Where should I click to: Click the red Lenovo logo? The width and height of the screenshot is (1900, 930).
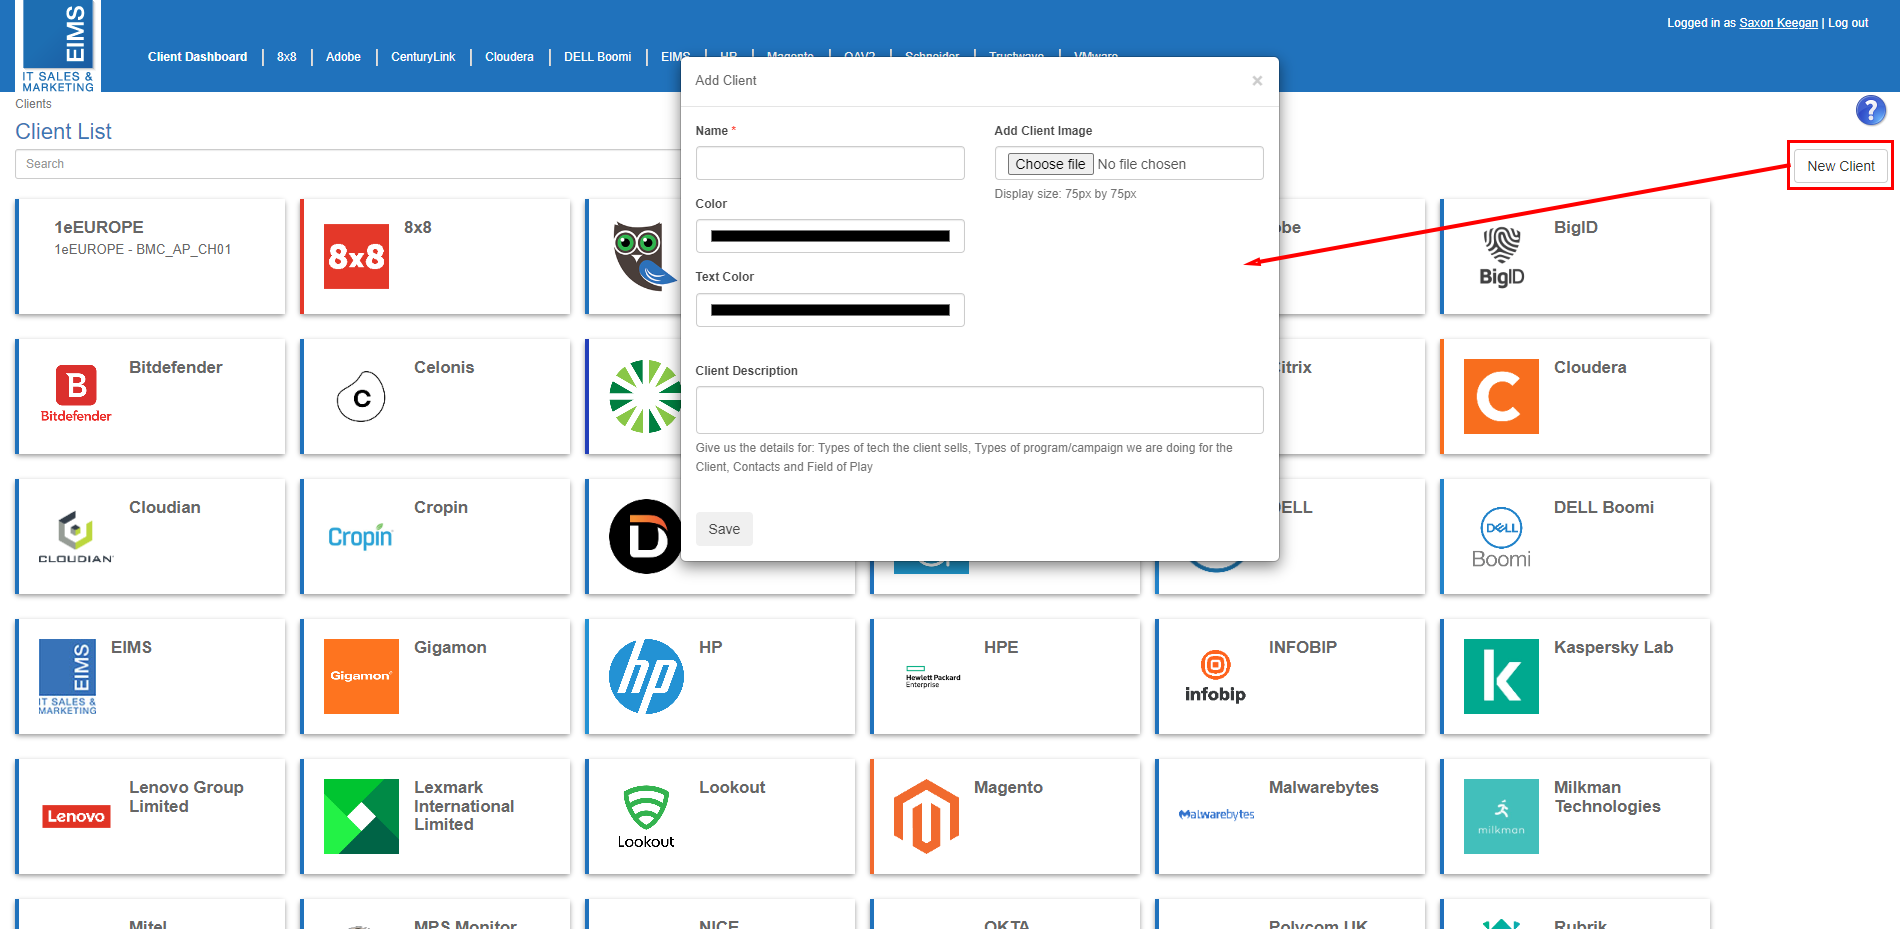[76, 816]
